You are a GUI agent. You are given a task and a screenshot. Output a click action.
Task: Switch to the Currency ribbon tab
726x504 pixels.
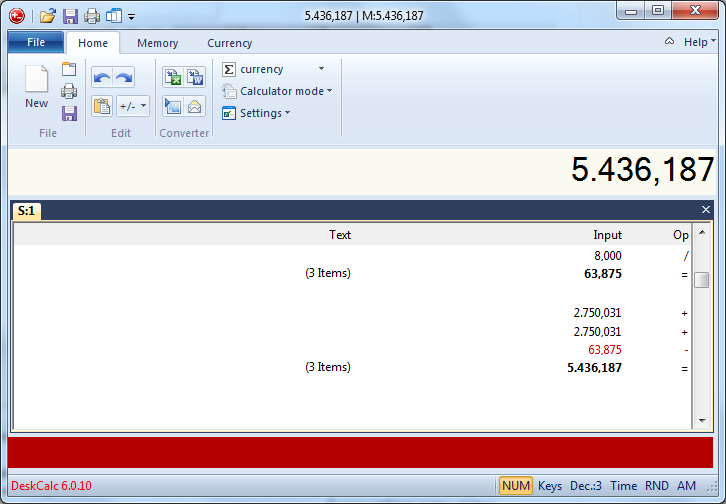pyautogui.click(x=229, y=43)
